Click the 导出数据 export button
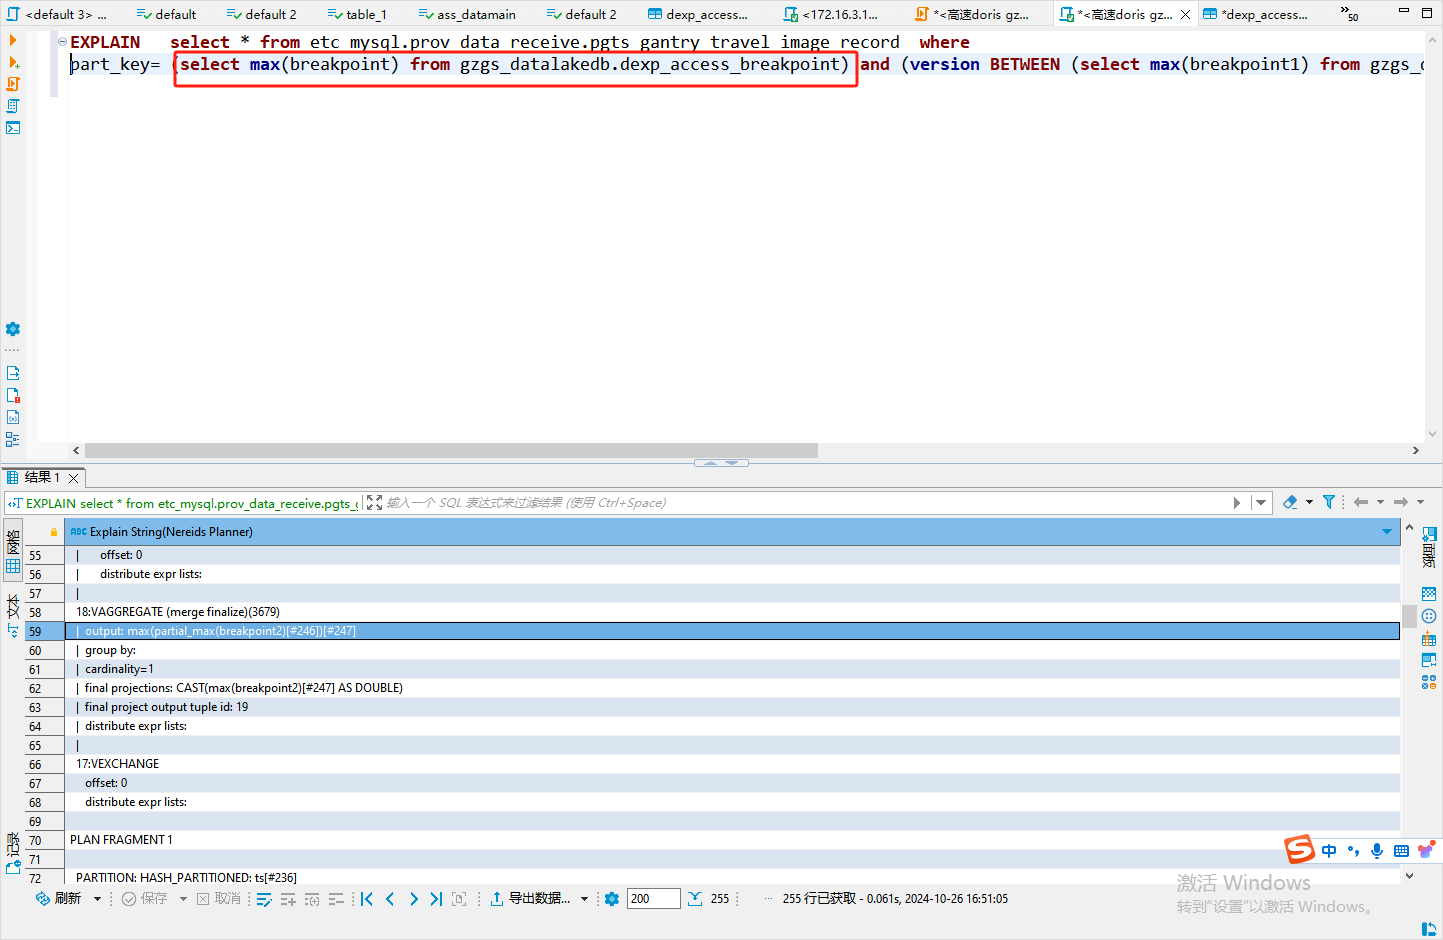Viewport: 1443px width, 940px height. pyautogui.click(x=530, y=899)
